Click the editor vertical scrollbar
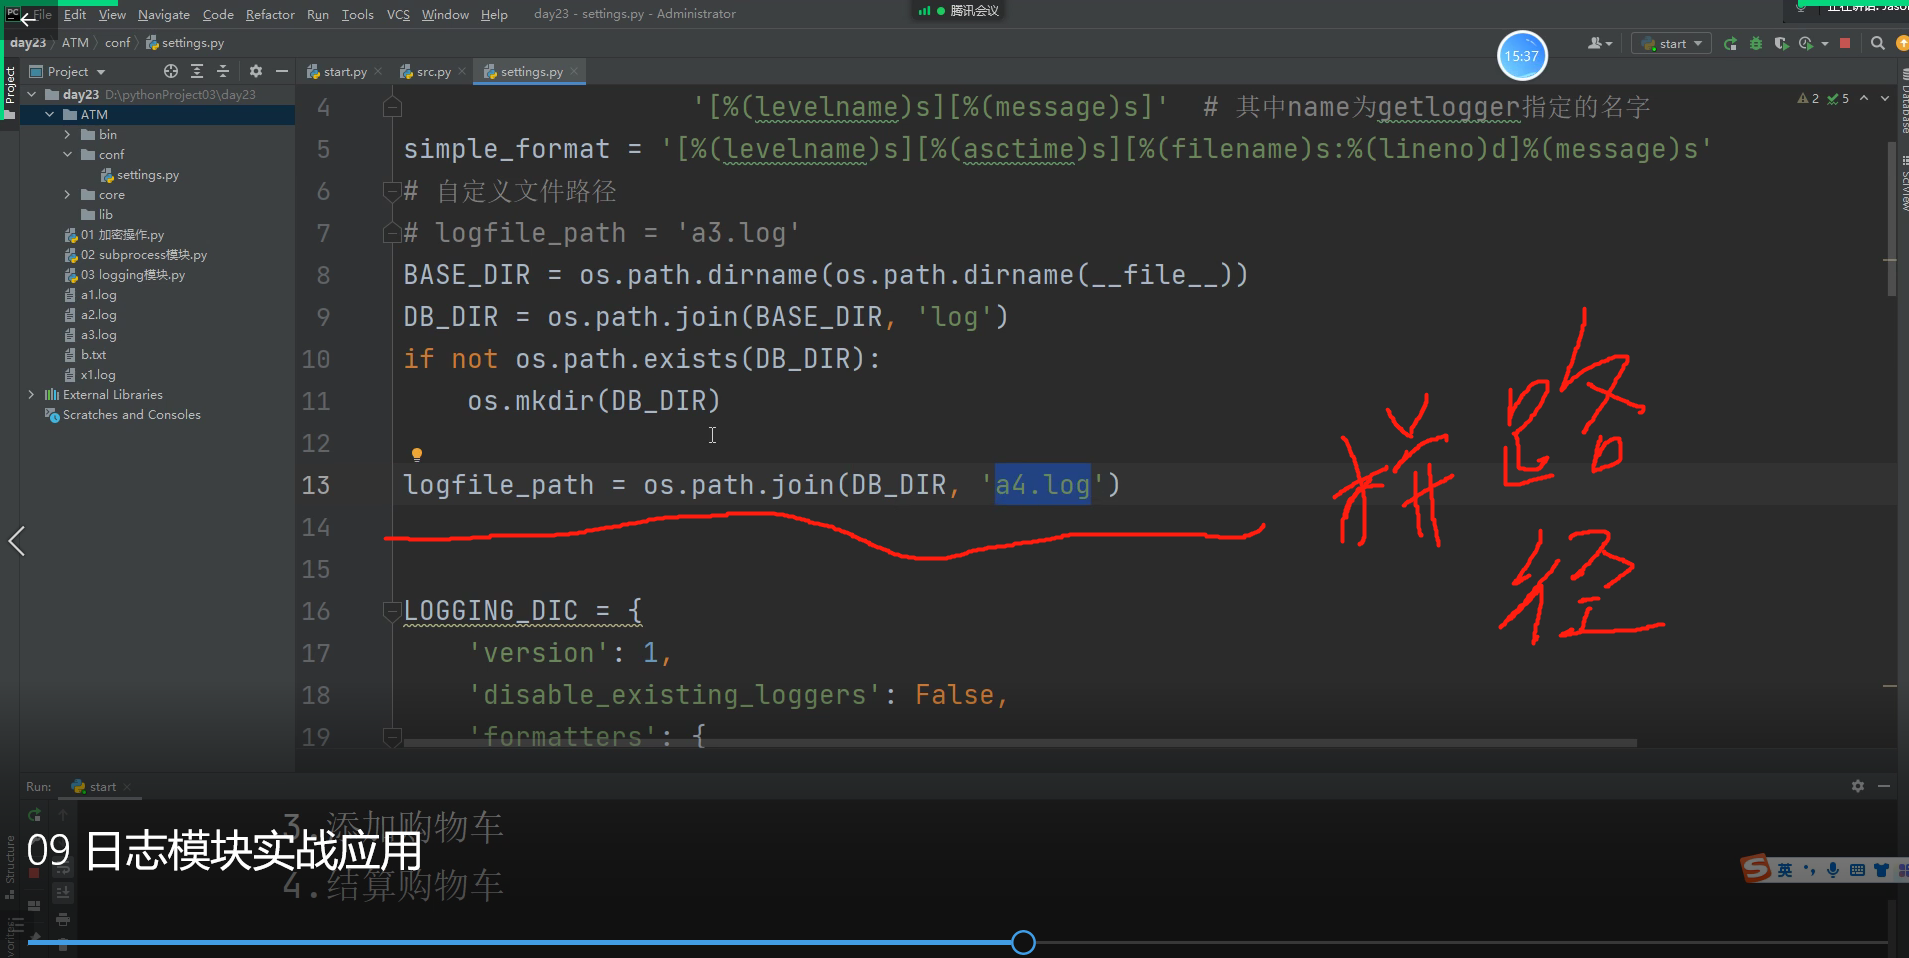 tap(1891, 219)
